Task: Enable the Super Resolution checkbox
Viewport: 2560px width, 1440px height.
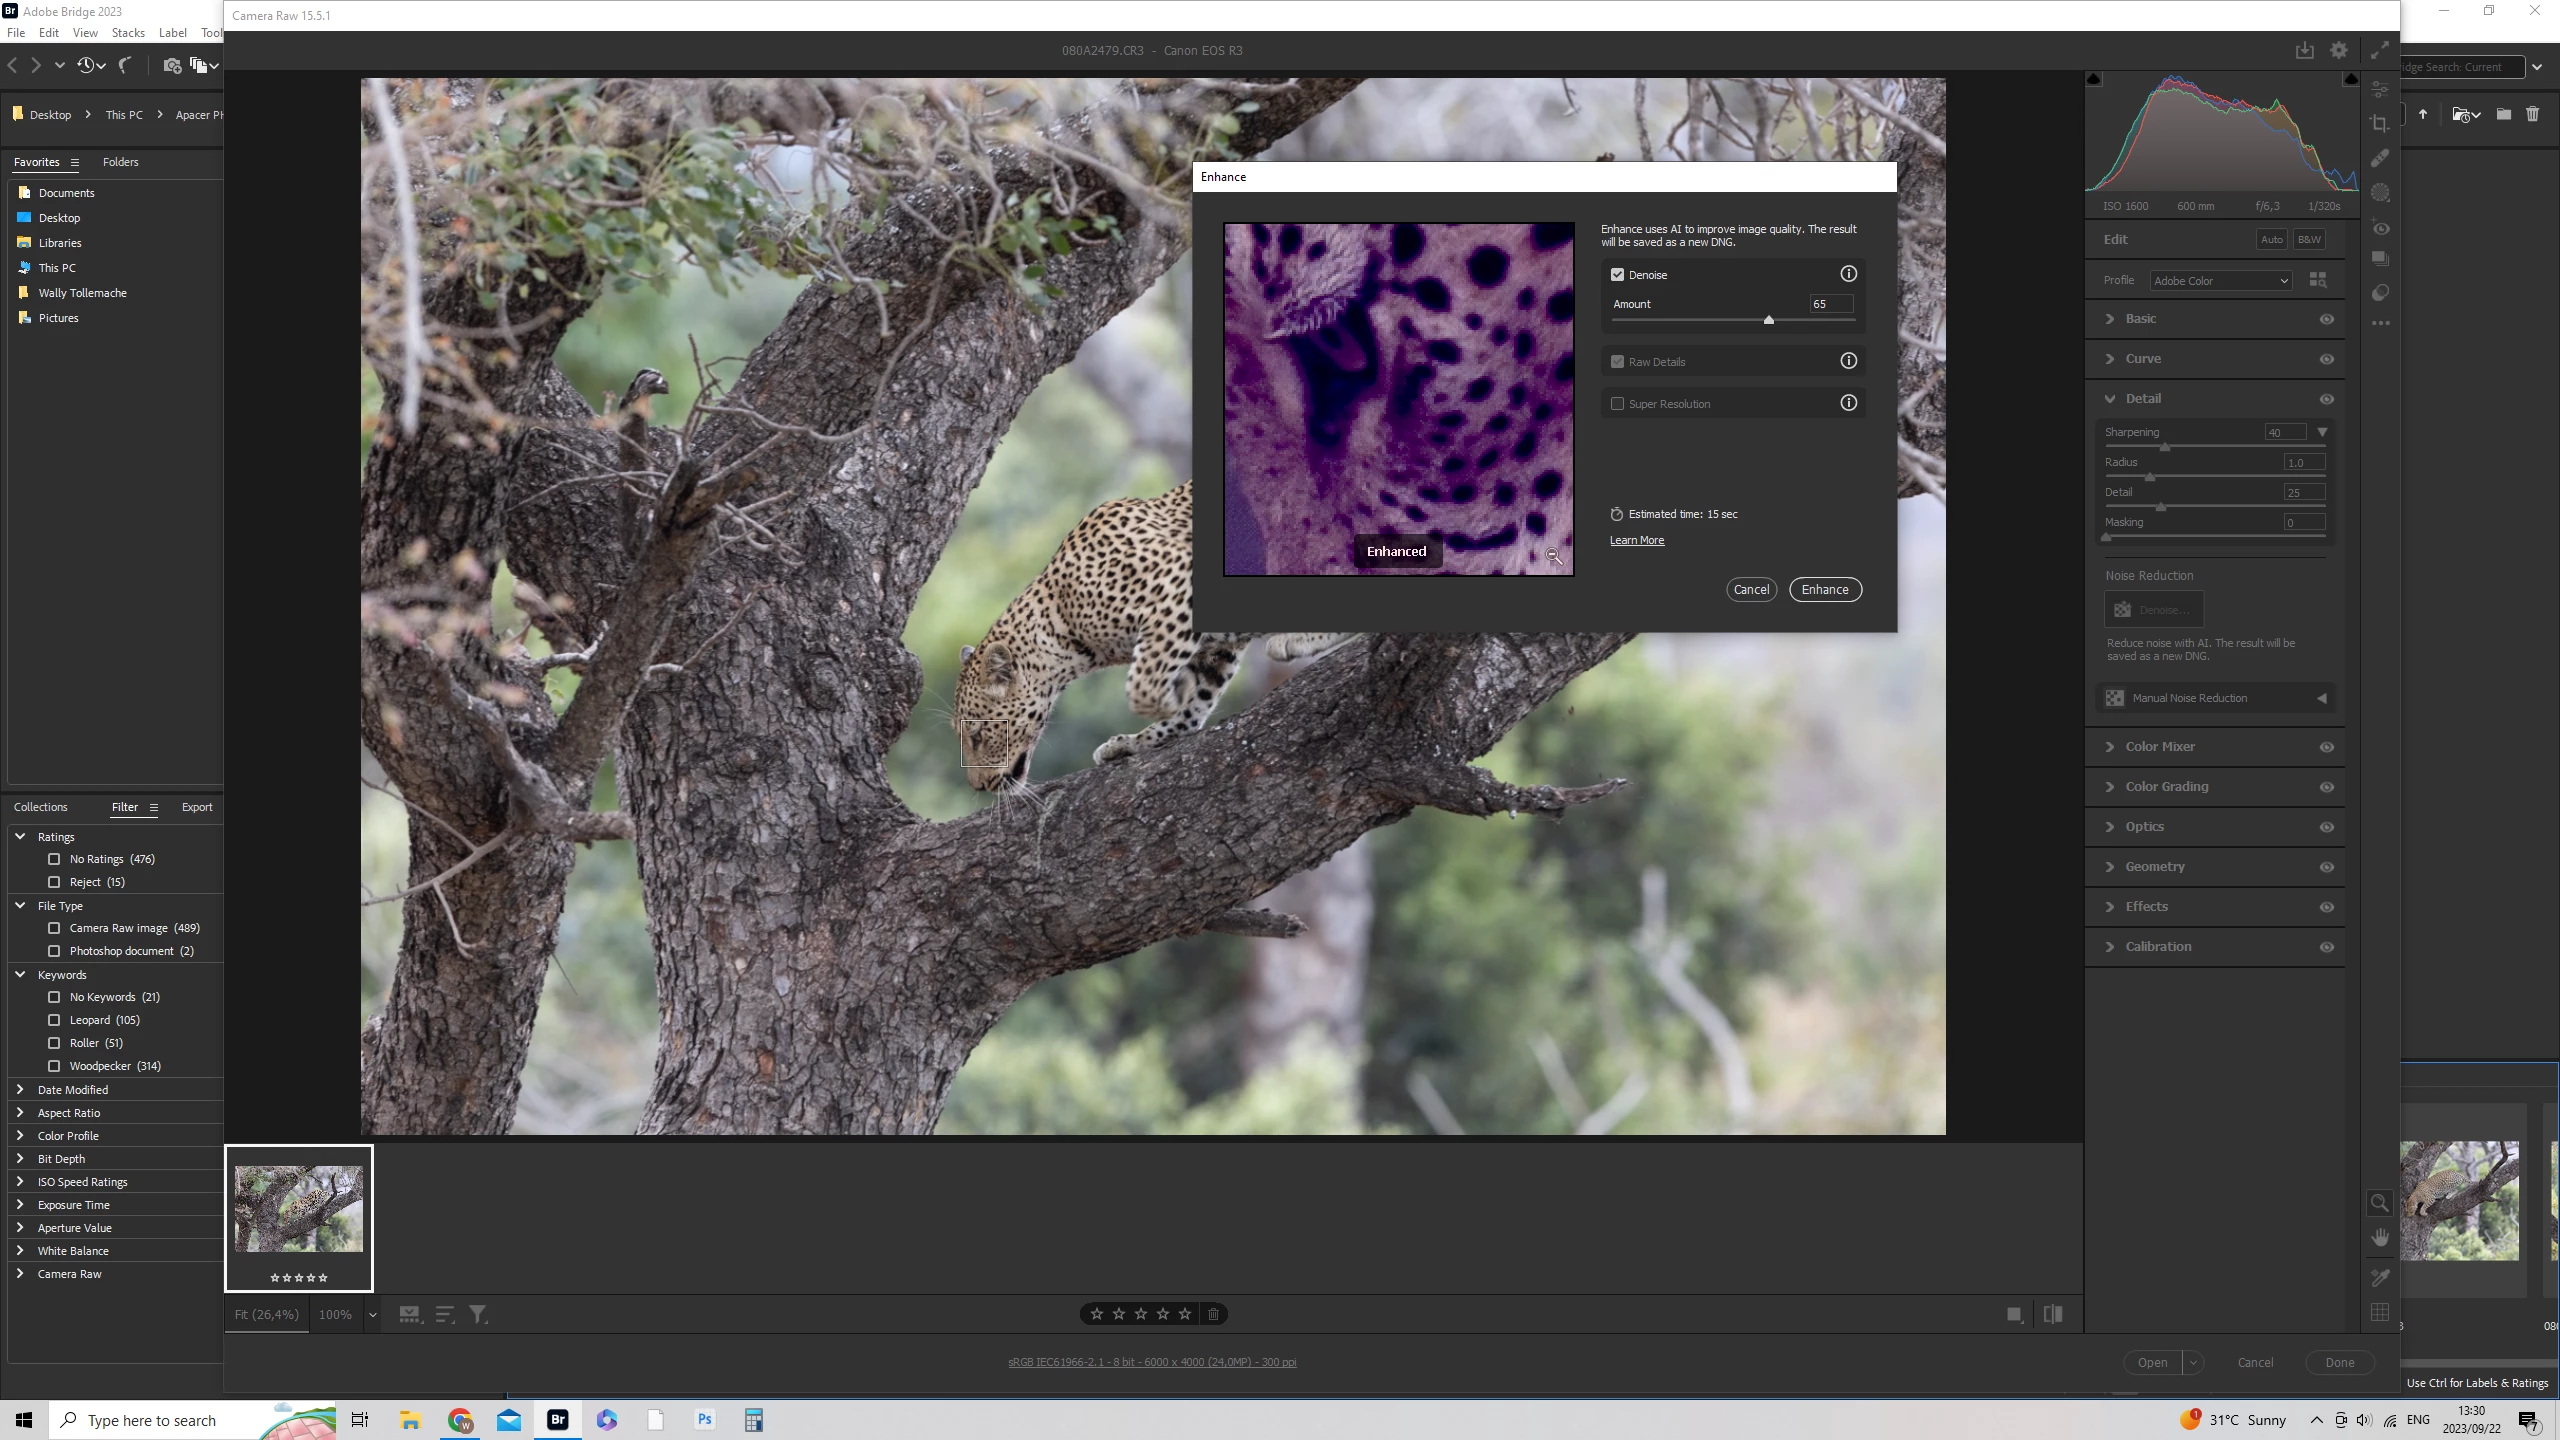Action: tap(1617, 404)
